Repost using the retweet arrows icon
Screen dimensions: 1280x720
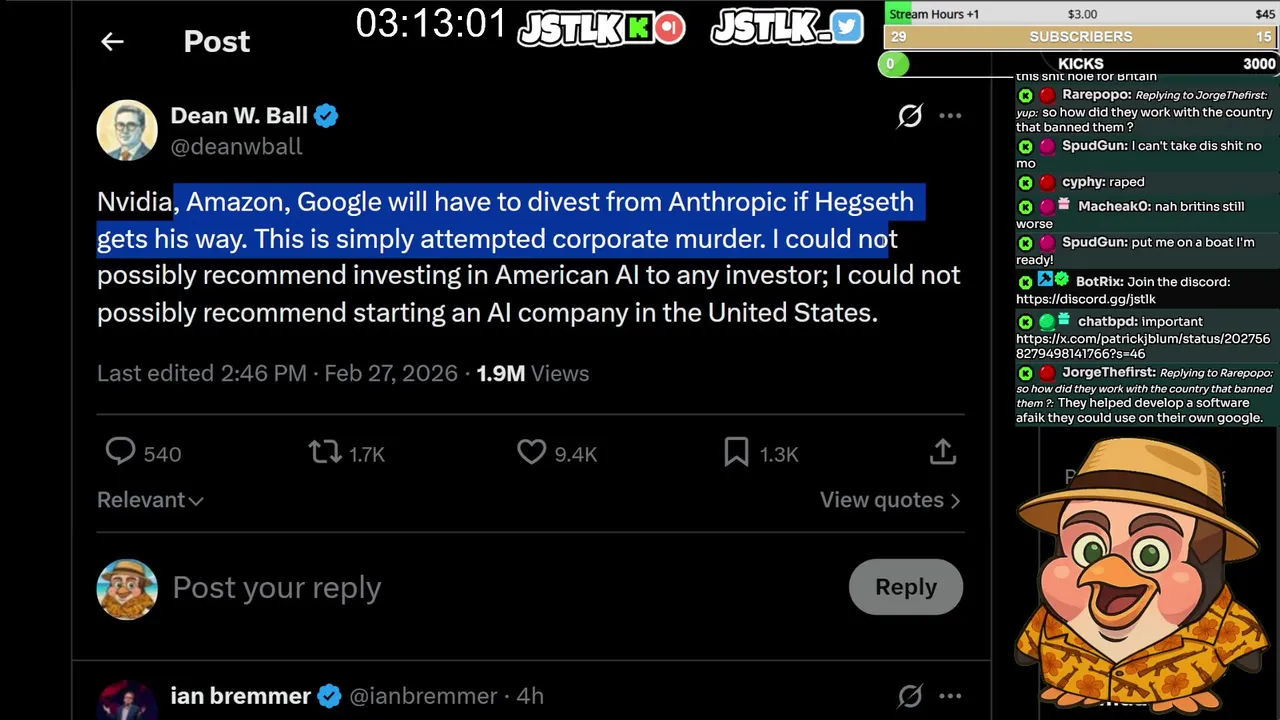(325, 453)
